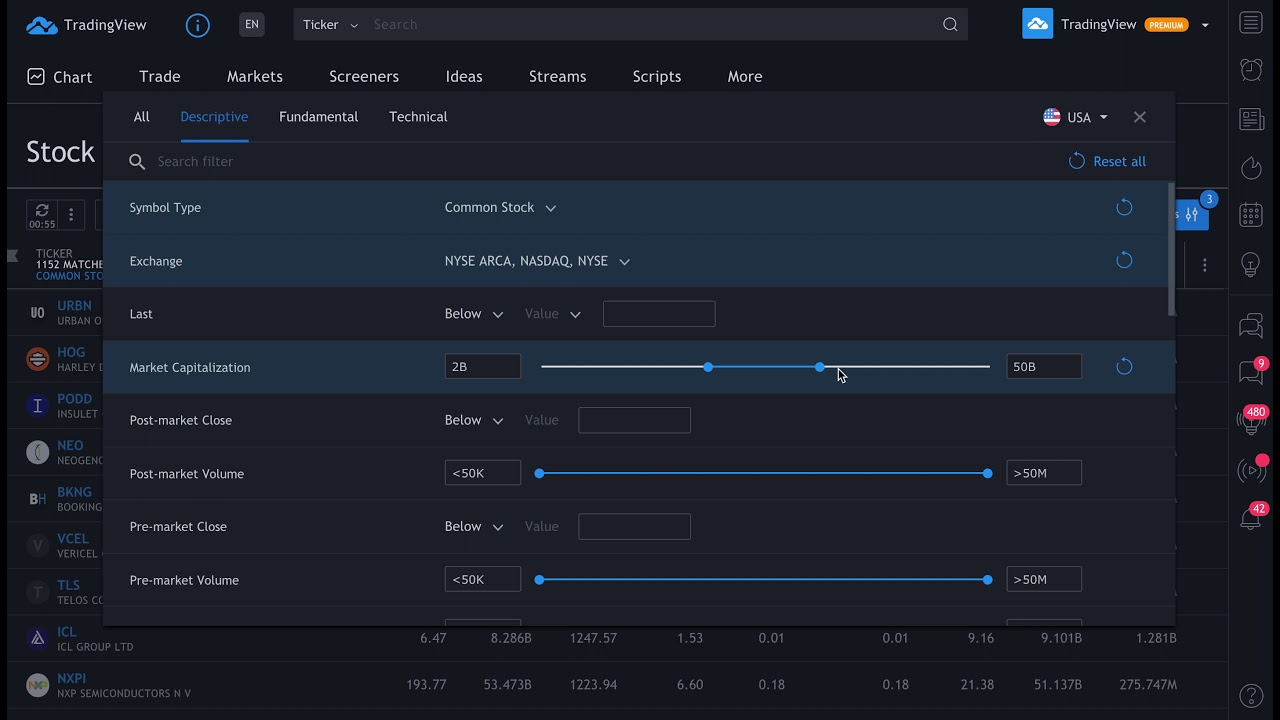The image size is (1280, 720).
Task: Open NXPI ticker link
Action: 71,678
